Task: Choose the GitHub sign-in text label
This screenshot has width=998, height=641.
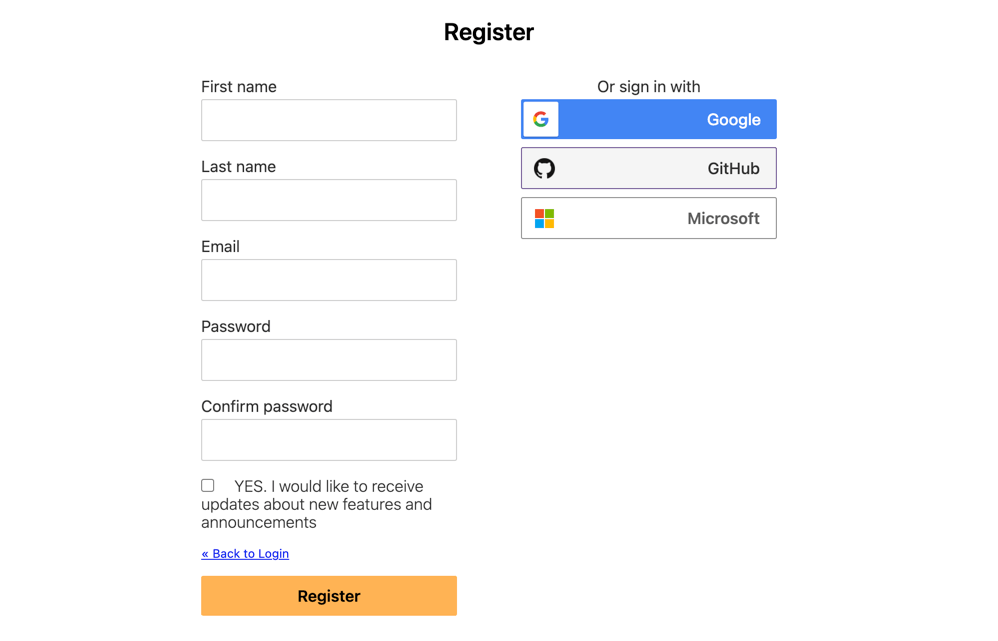Action: [x=733, y=169]
